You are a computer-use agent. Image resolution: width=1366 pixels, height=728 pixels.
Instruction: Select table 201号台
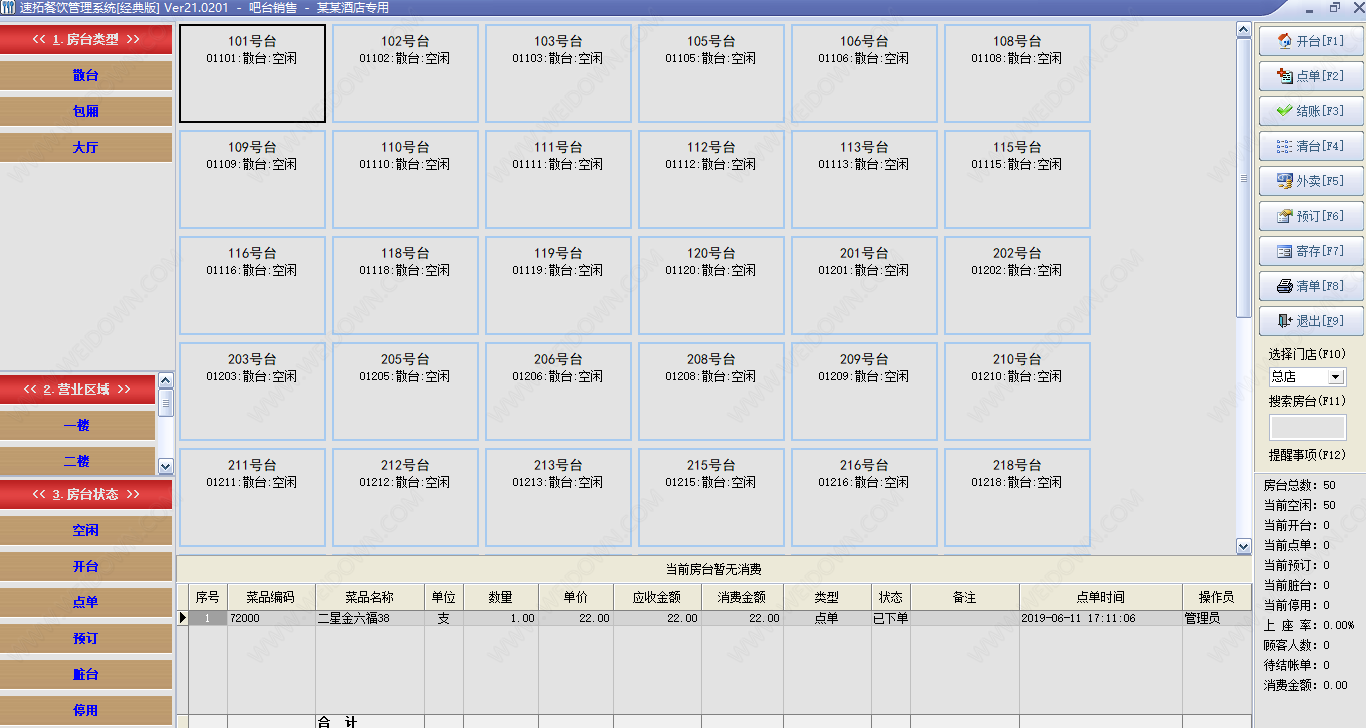[864, 285]
